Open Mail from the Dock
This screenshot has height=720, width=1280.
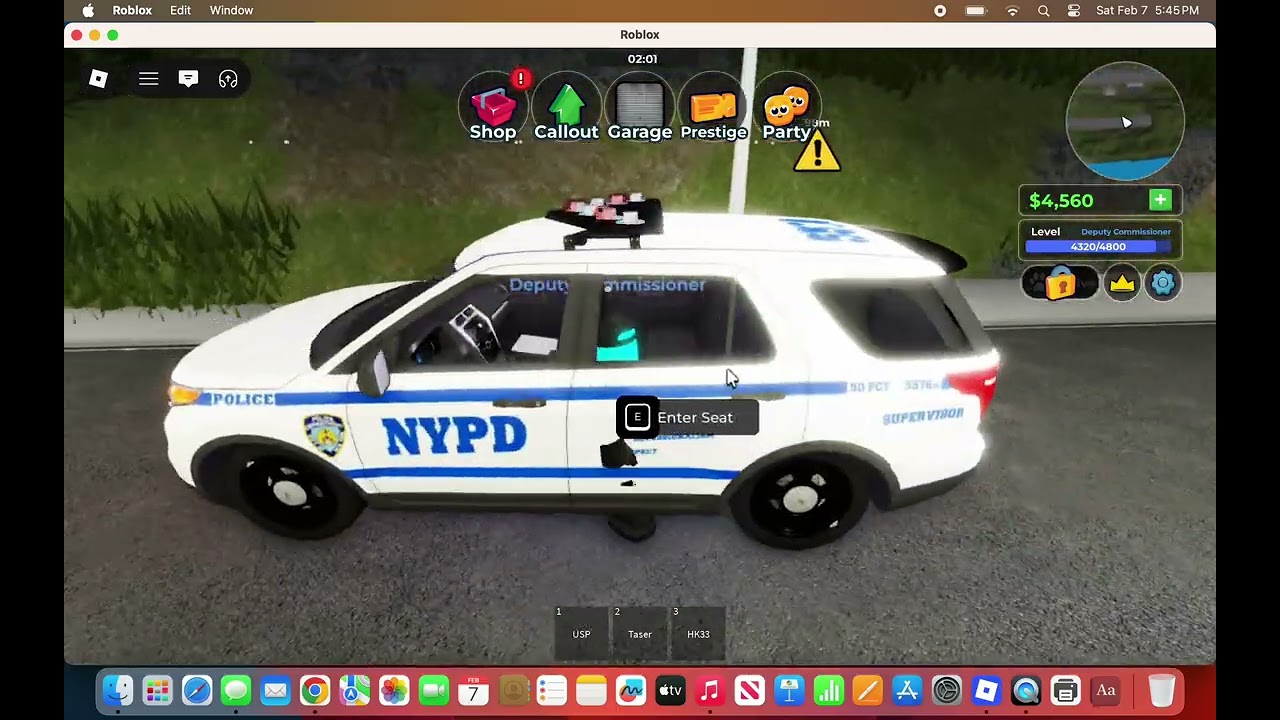point(276,690)
